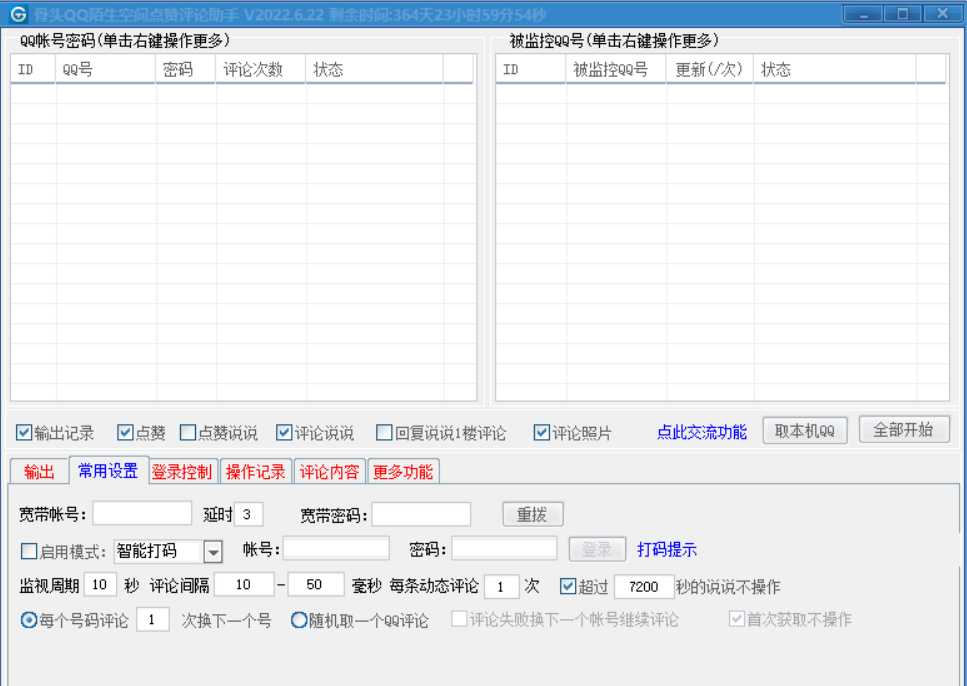Click the 重拨 redial button
The image size is (967, 686).
pos(532,514)
